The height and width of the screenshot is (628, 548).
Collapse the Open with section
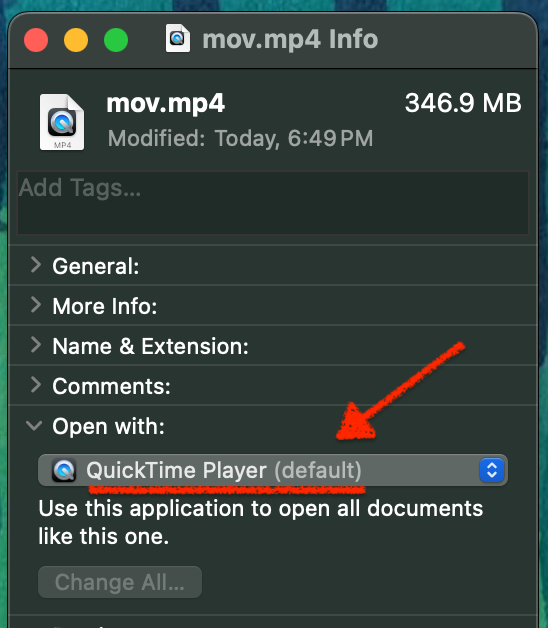pyautogui.click(x=34, y=426)
